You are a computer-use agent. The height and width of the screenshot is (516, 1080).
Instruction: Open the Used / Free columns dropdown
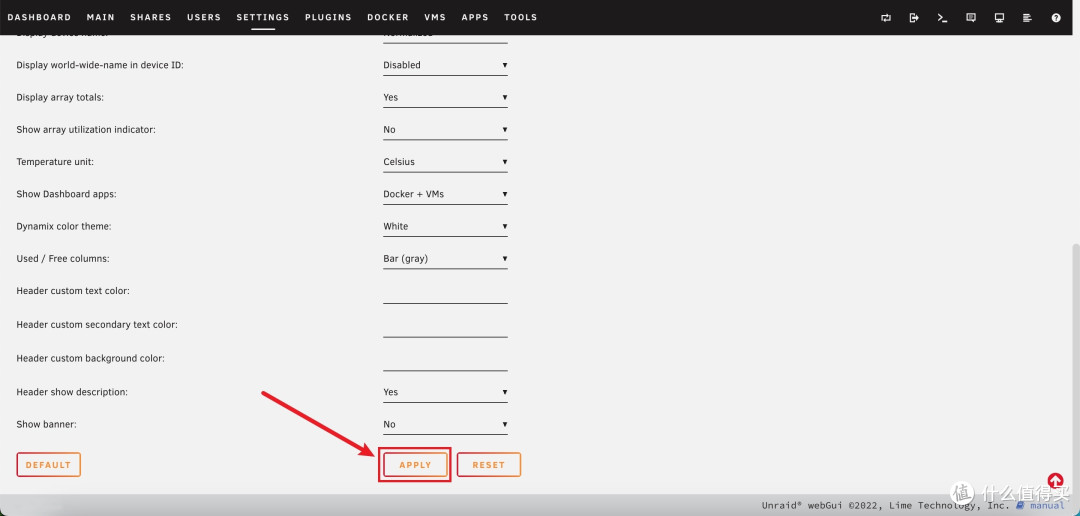click(445, 258)
